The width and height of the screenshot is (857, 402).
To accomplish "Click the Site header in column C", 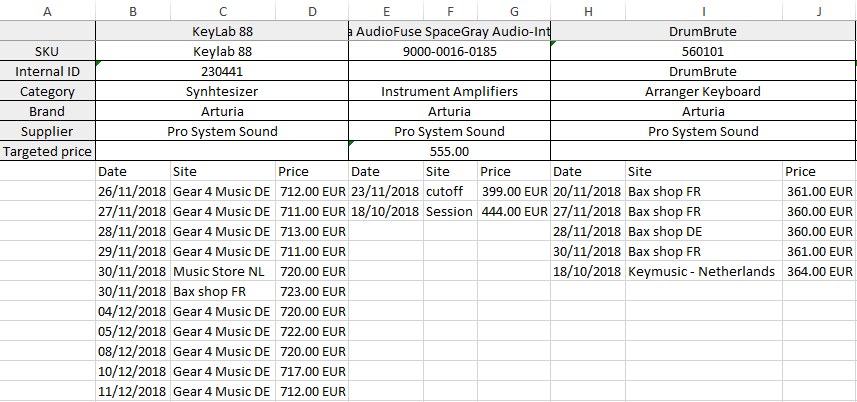I will tap(222, 172).
